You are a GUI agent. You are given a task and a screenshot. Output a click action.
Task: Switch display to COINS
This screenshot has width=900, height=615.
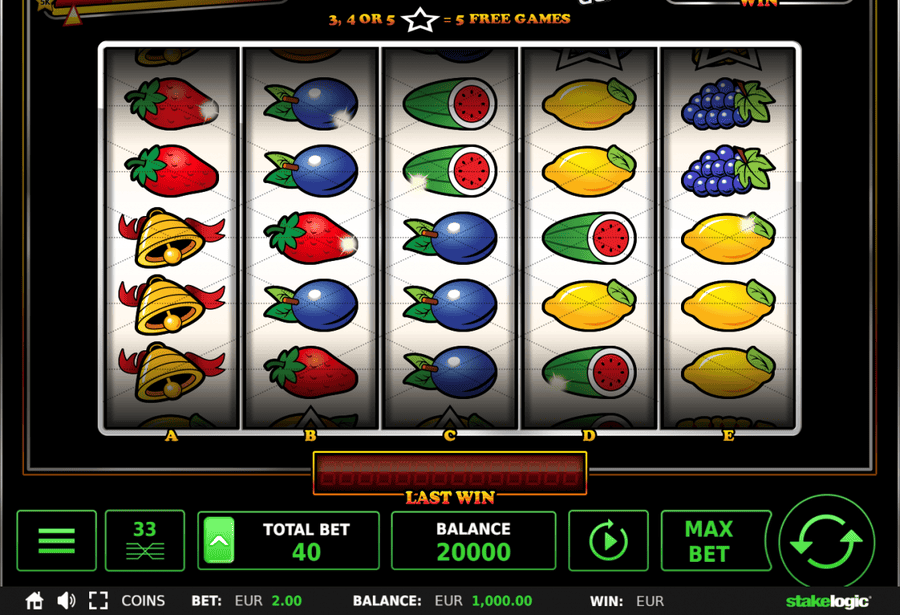pyautogui.click(x=143, y=601)
